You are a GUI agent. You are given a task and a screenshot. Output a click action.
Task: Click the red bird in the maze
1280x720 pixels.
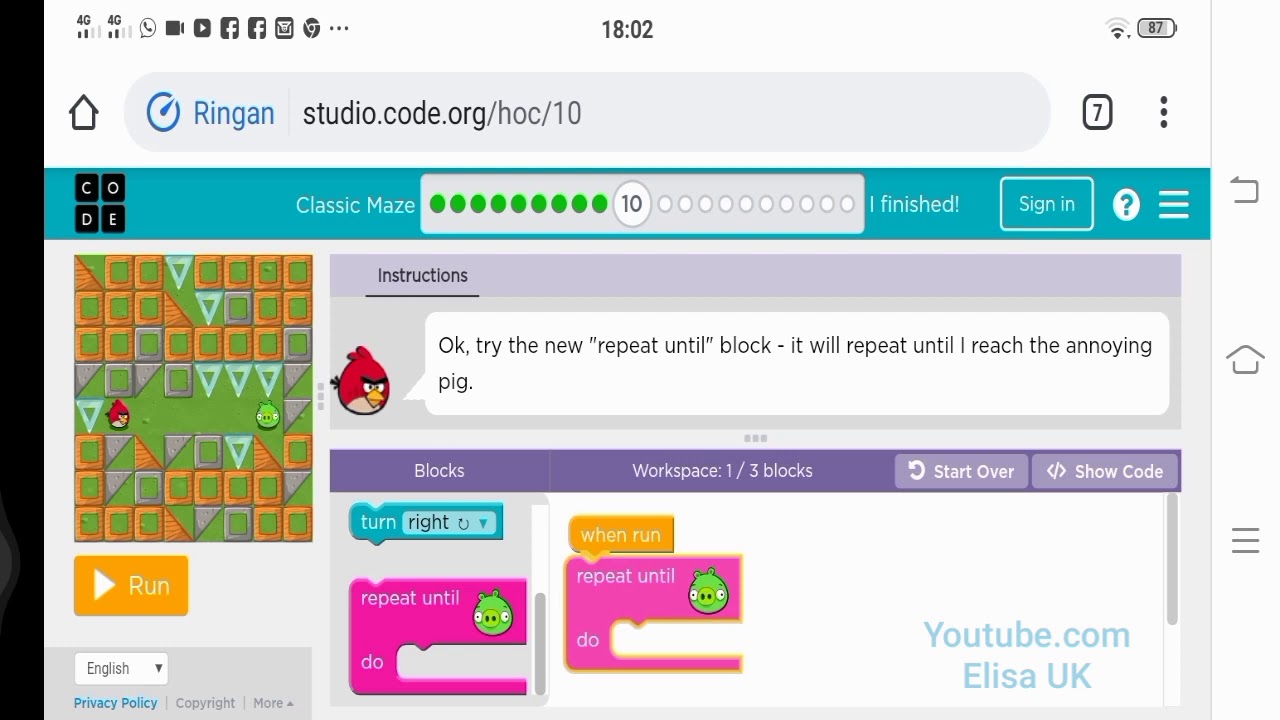click(118, 413)
